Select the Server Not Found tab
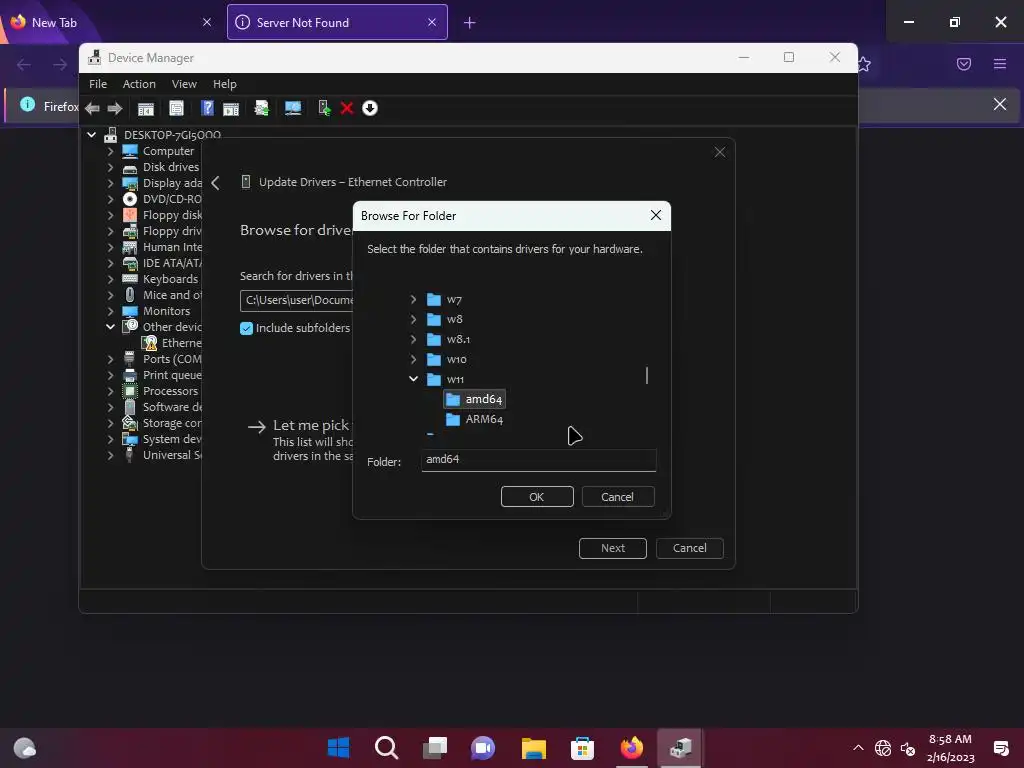The image size is (1024, 768). pyautogui.click(x=337, y=22)
